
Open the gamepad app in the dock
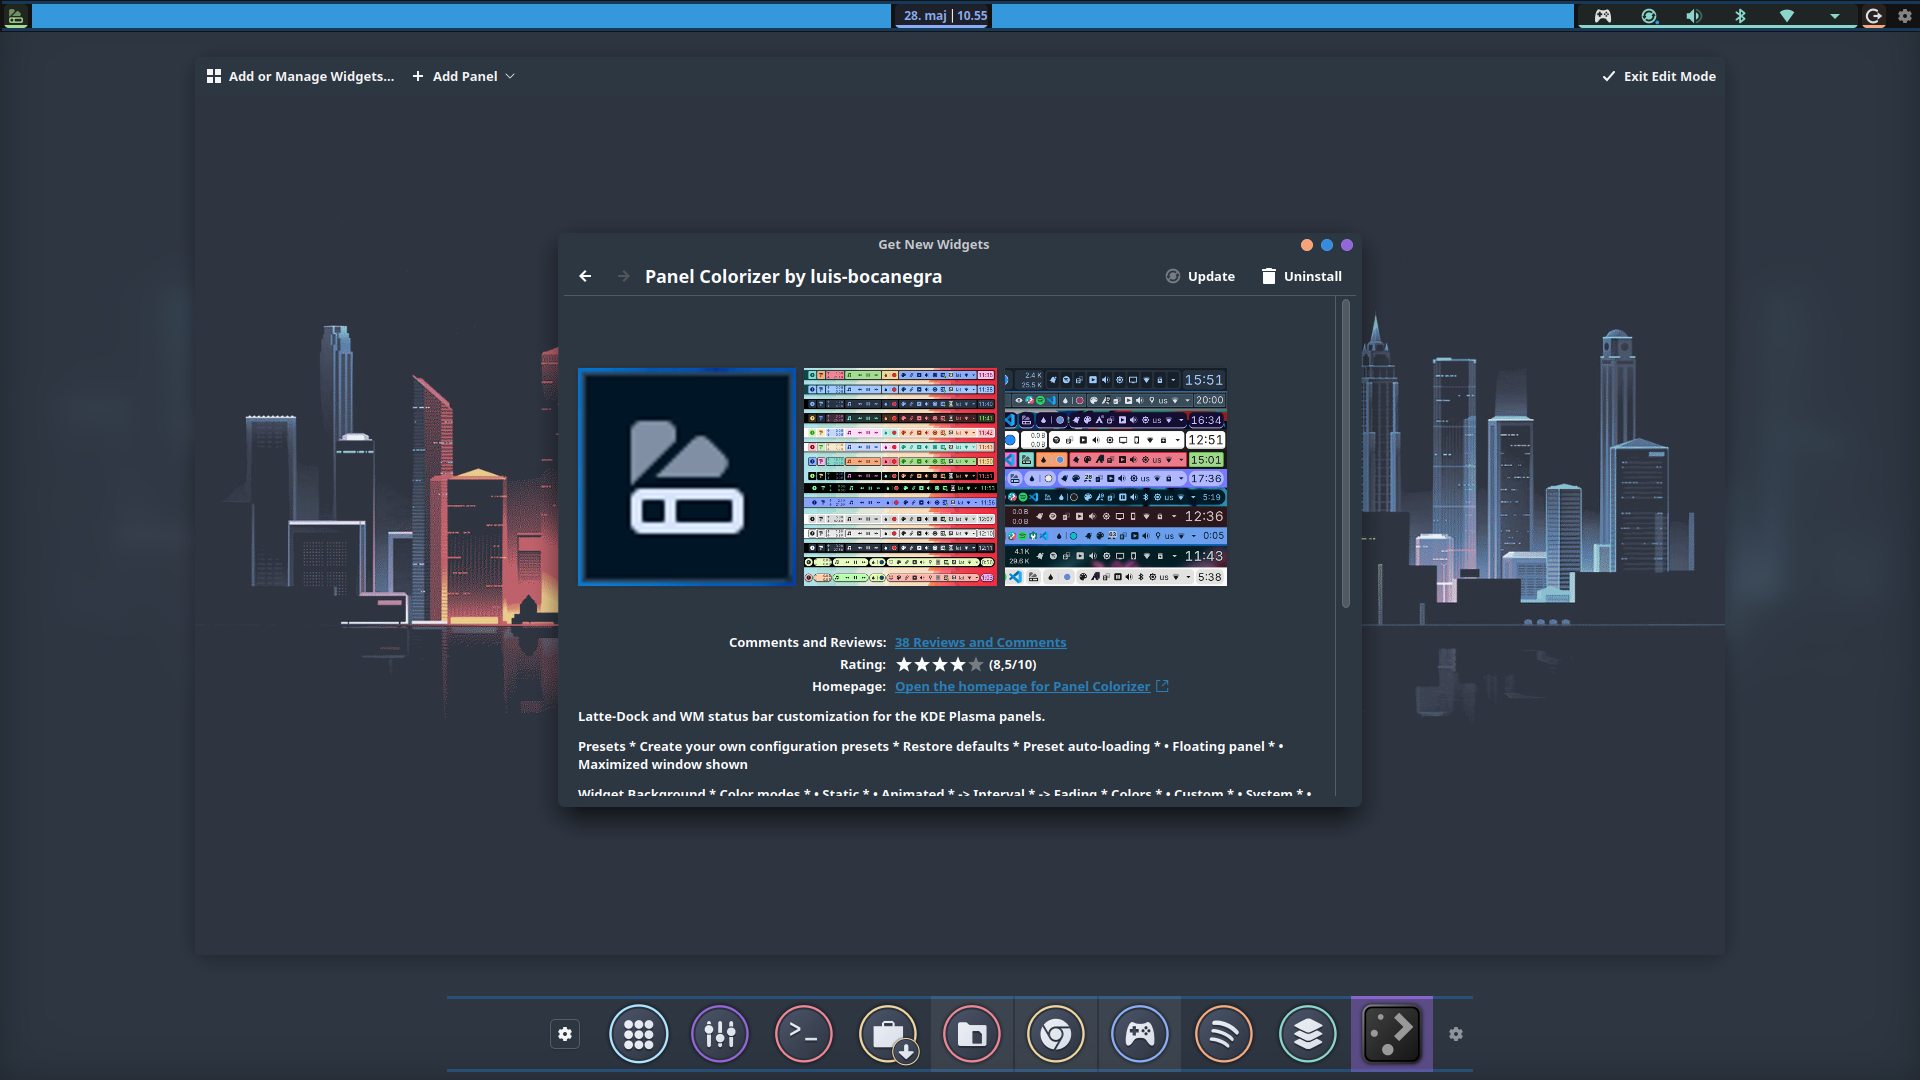click(x=1140, y=1034)
